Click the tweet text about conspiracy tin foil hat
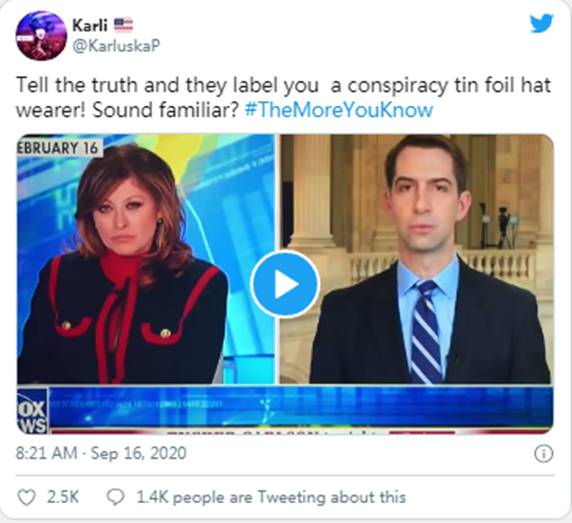Viewport: 572px width, 523px height. pos(283,97)
